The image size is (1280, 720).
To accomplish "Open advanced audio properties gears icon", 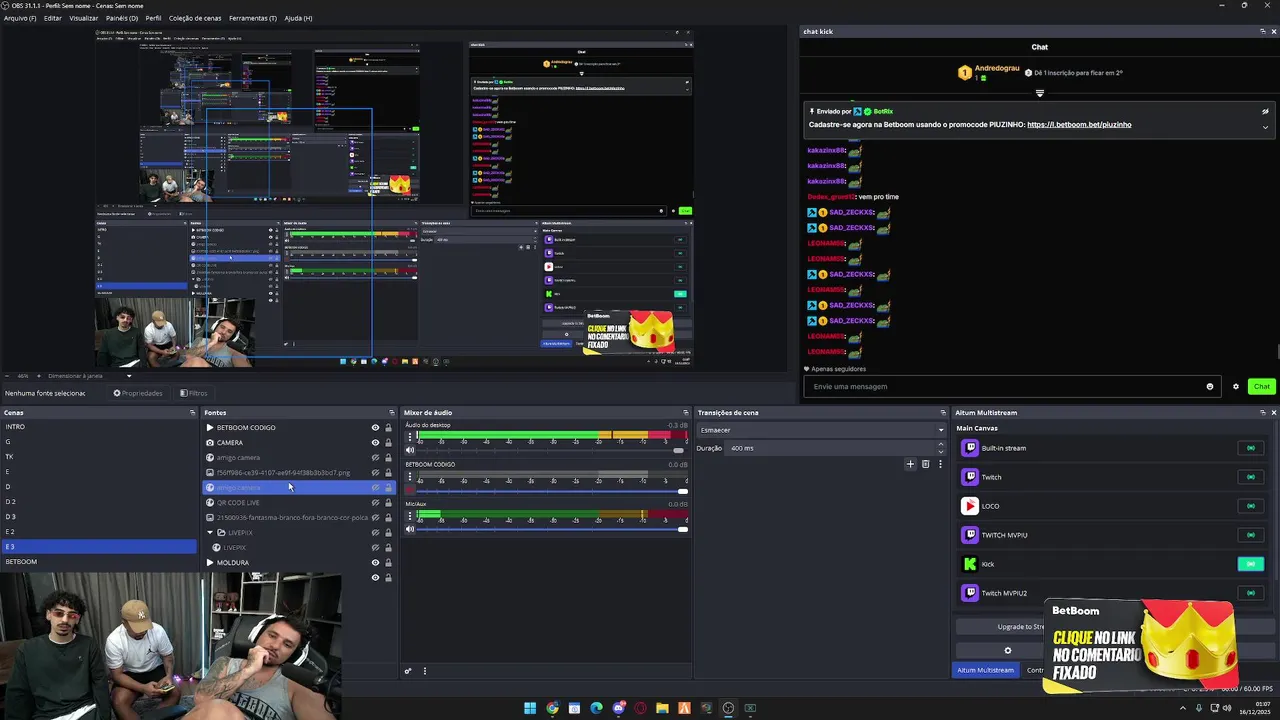I will (408, 671).
